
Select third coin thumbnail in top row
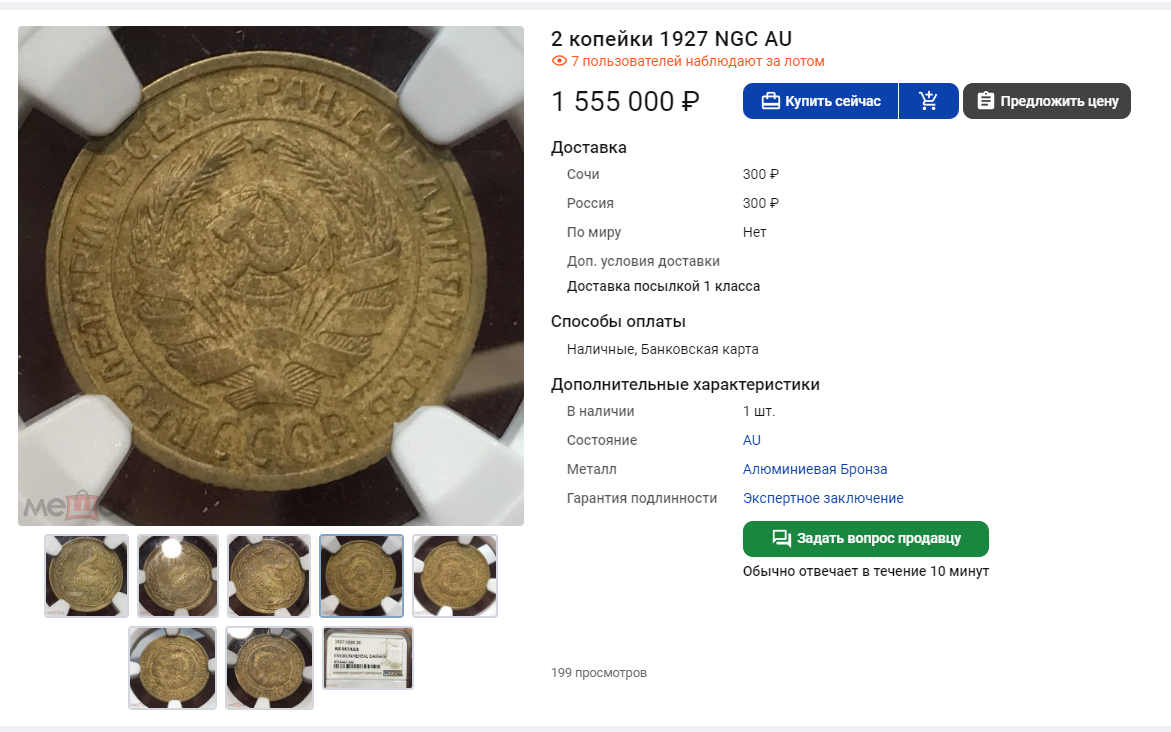point(269,576)
